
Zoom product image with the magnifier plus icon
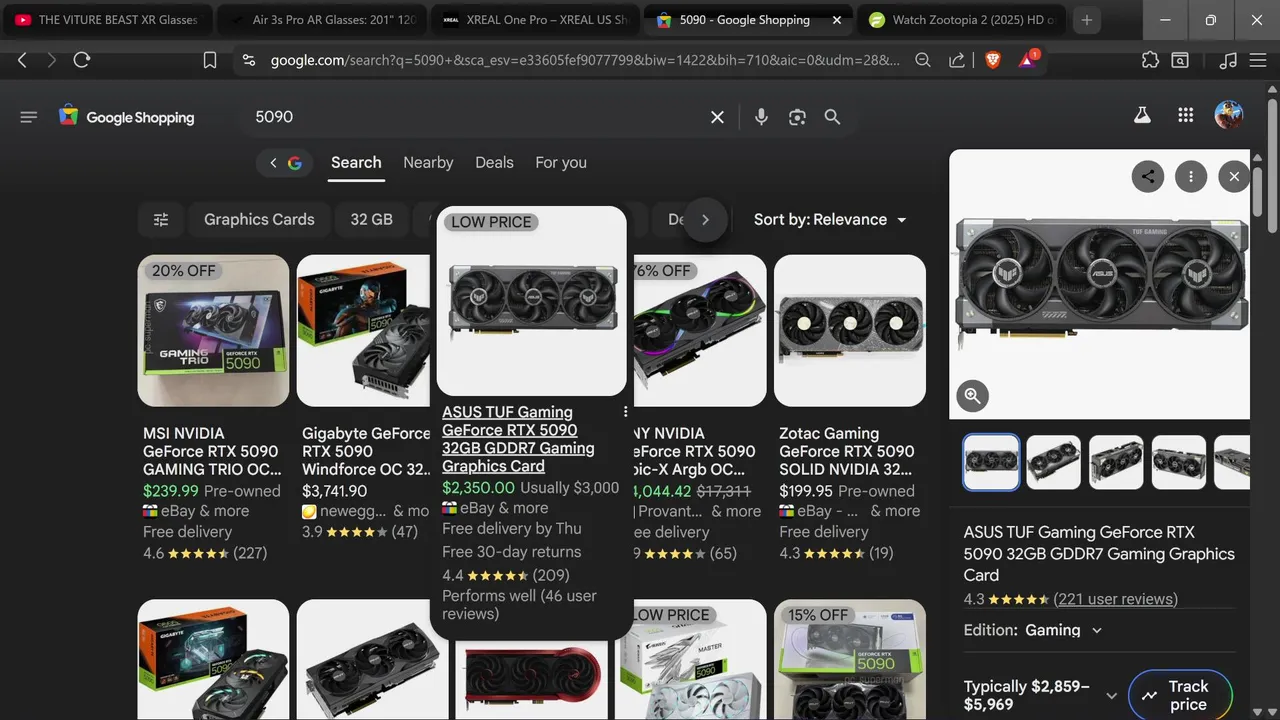972,397
